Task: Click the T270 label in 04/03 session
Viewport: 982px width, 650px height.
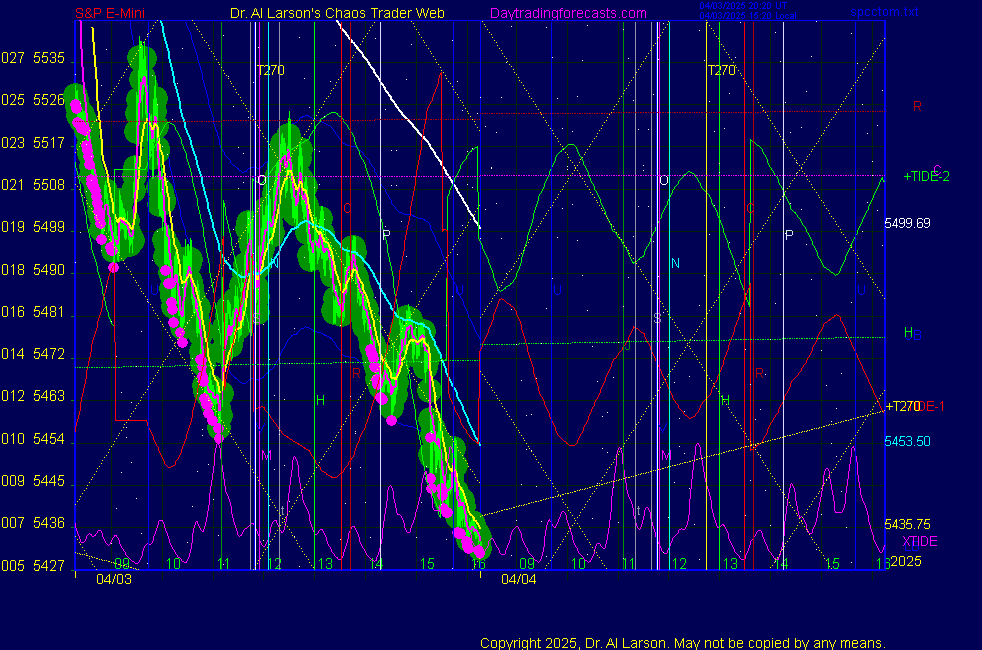Action: point(270,71)
